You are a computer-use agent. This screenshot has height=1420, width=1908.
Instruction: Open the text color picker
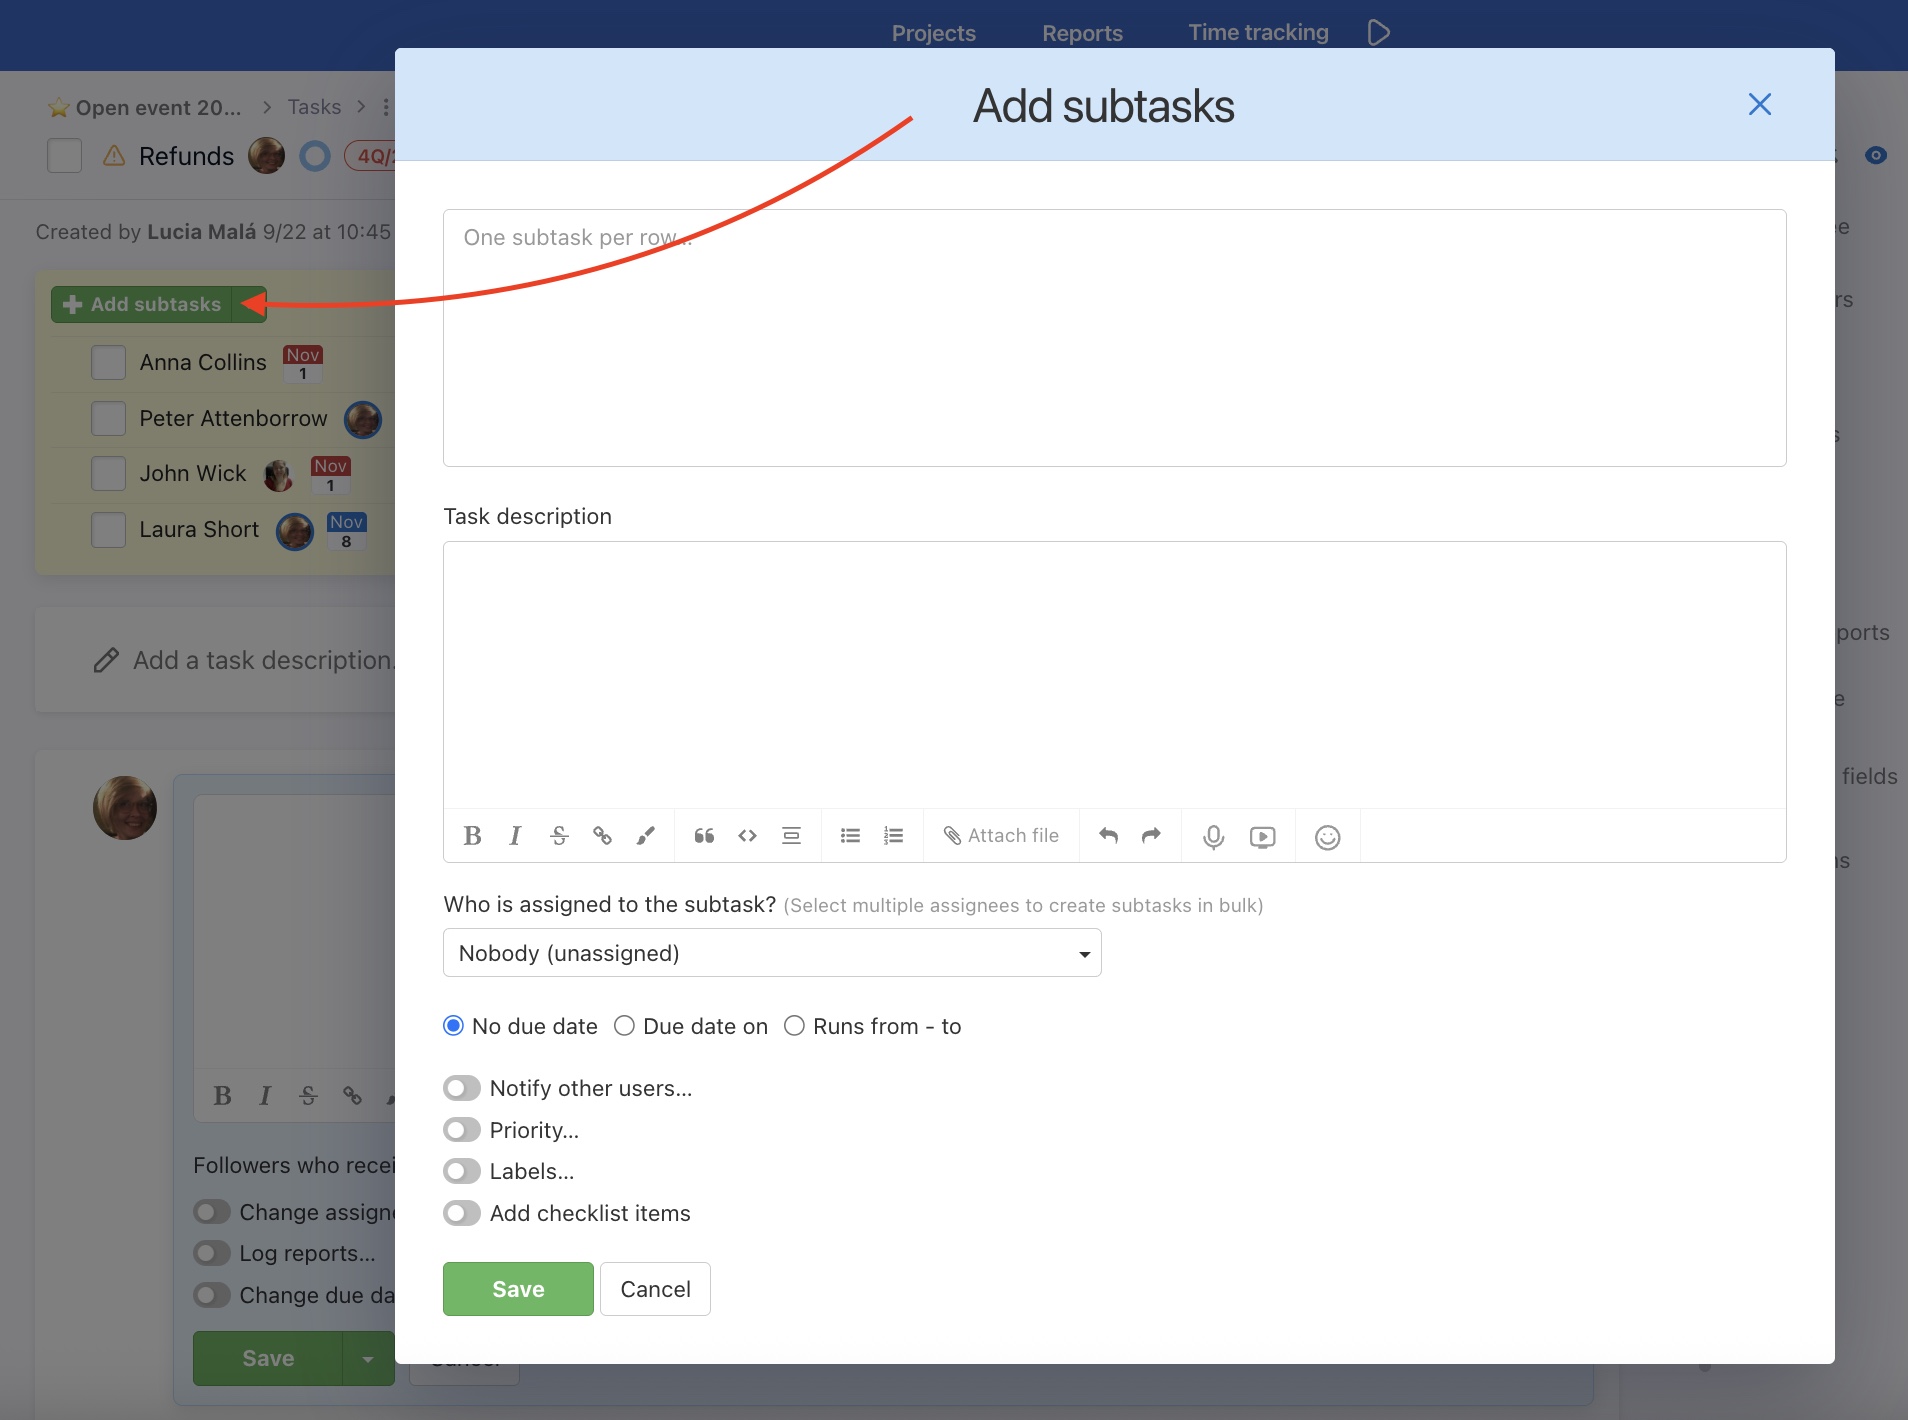coord(646,835)
